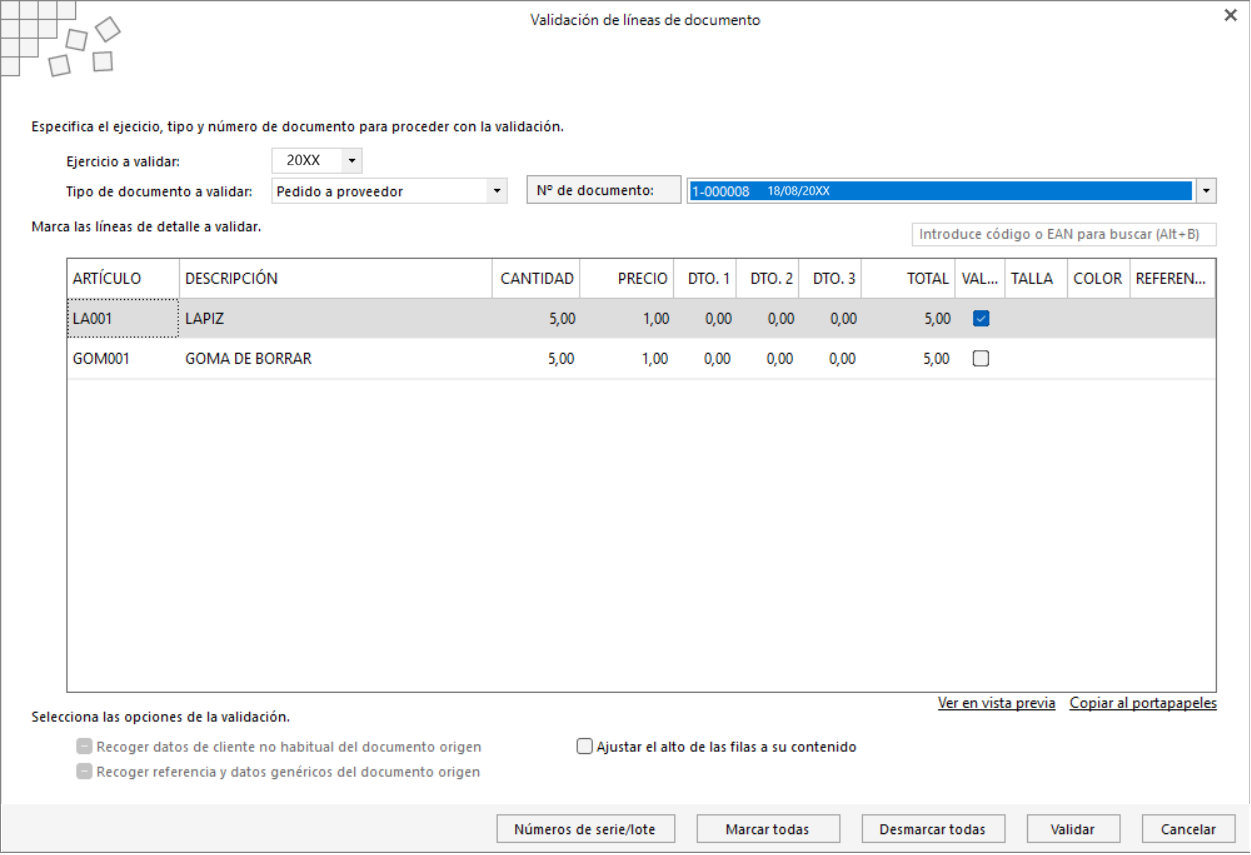Open the Ejercicio a validar dropdown

click(x=352, y=161)
